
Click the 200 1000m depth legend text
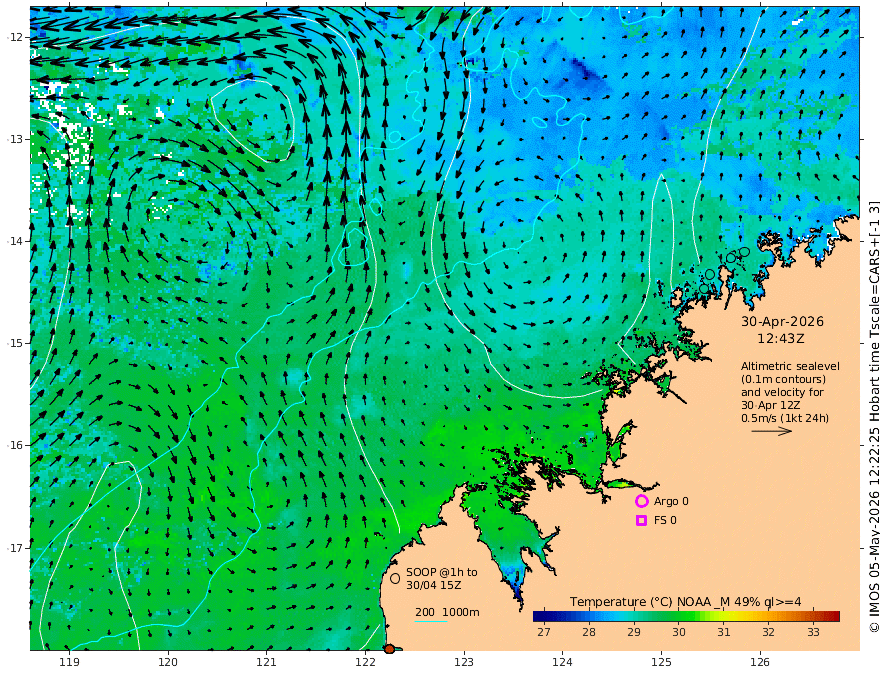coord(447,612)
